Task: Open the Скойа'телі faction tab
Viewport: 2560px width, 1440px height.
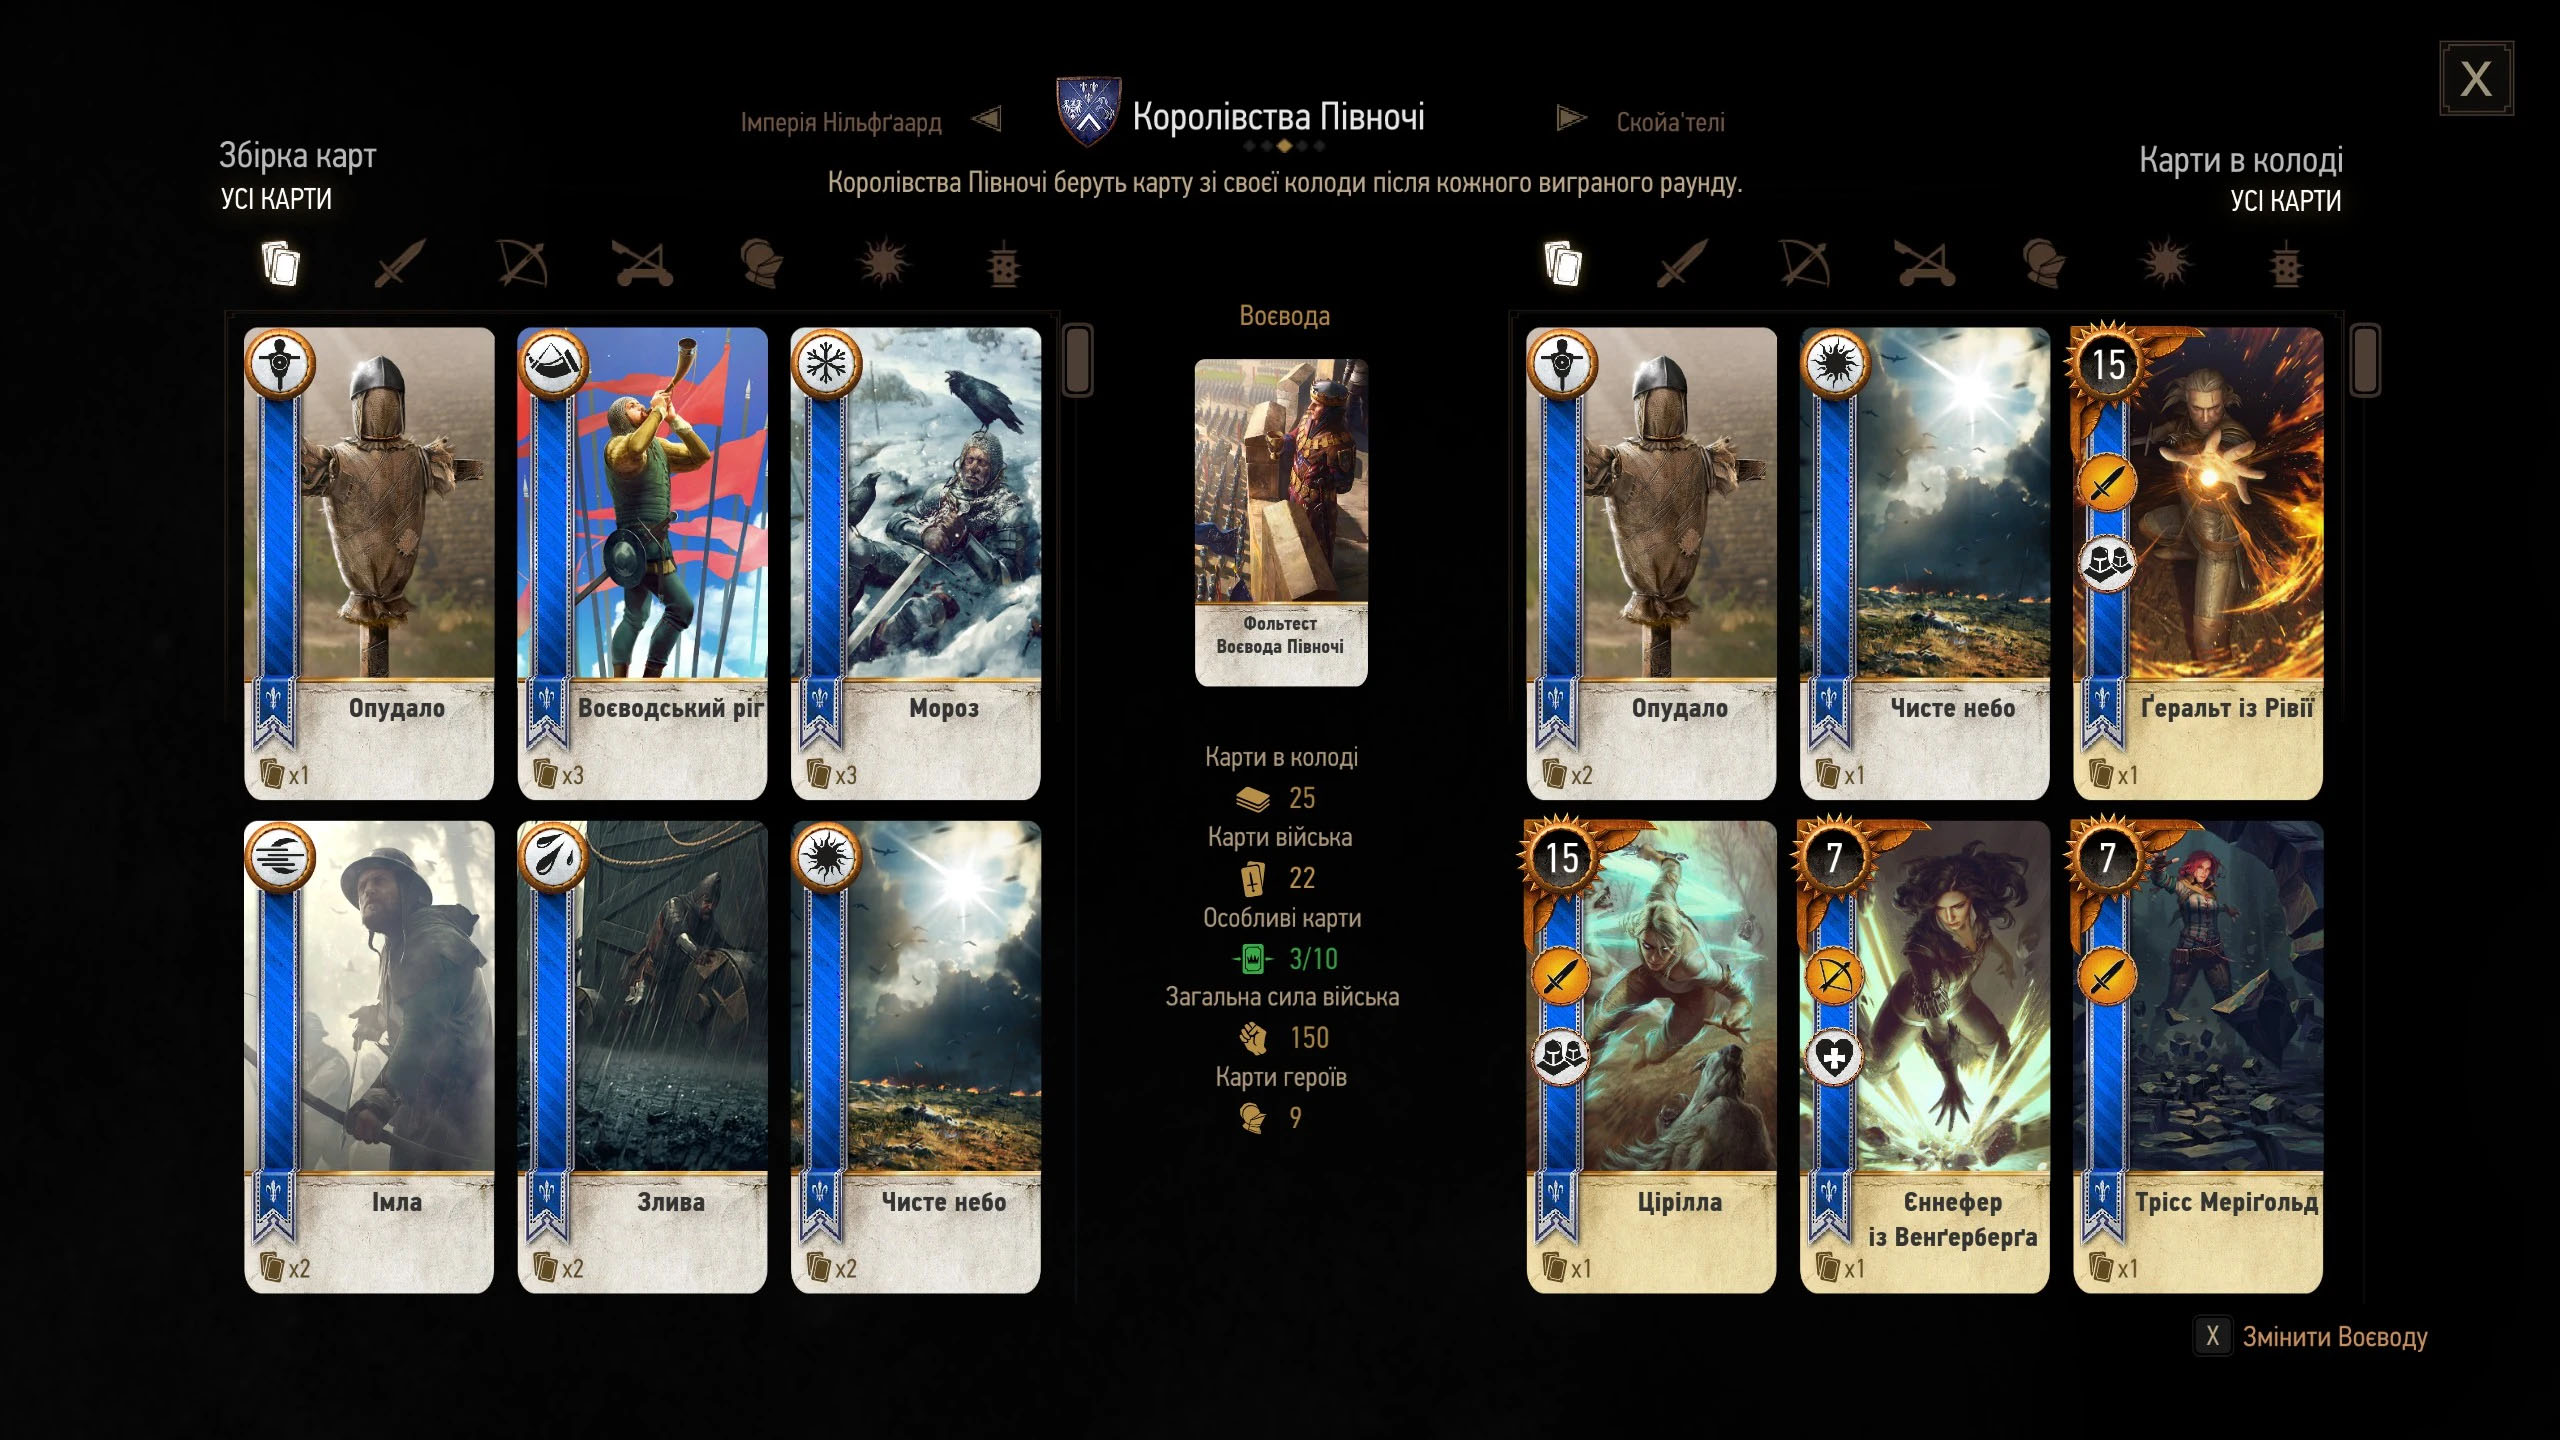Action: click(1670, 122)
